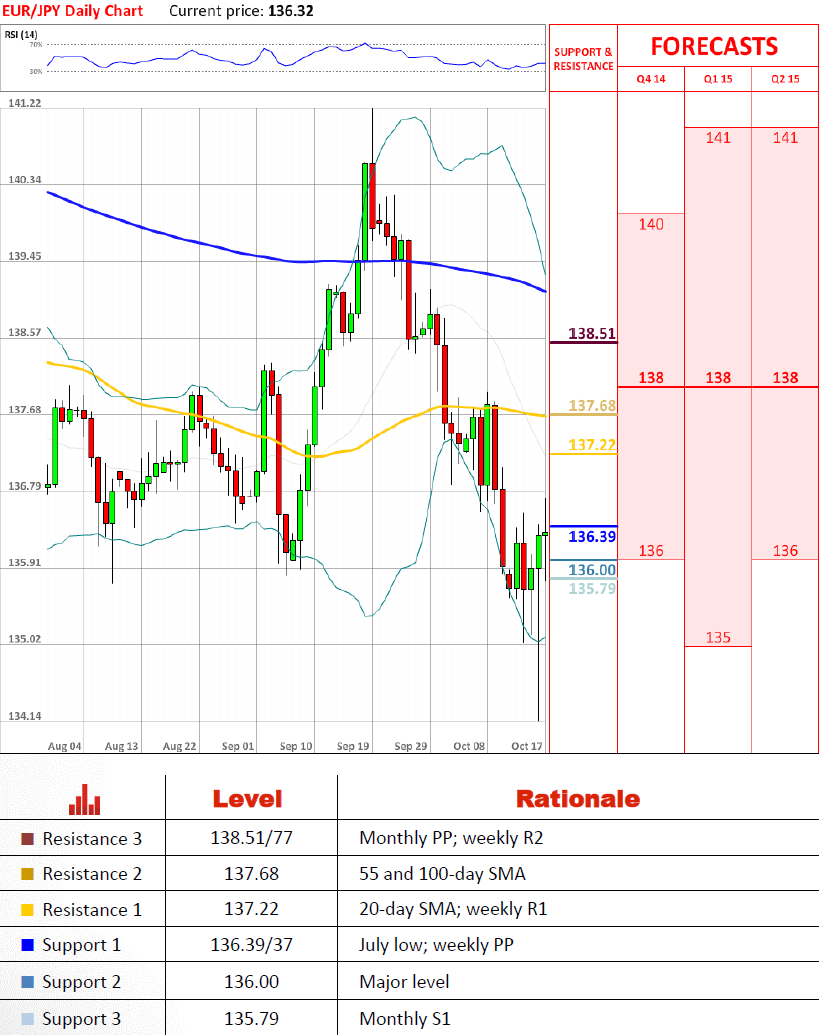Click the Monthly S1 rationale

coord(405,1019)
